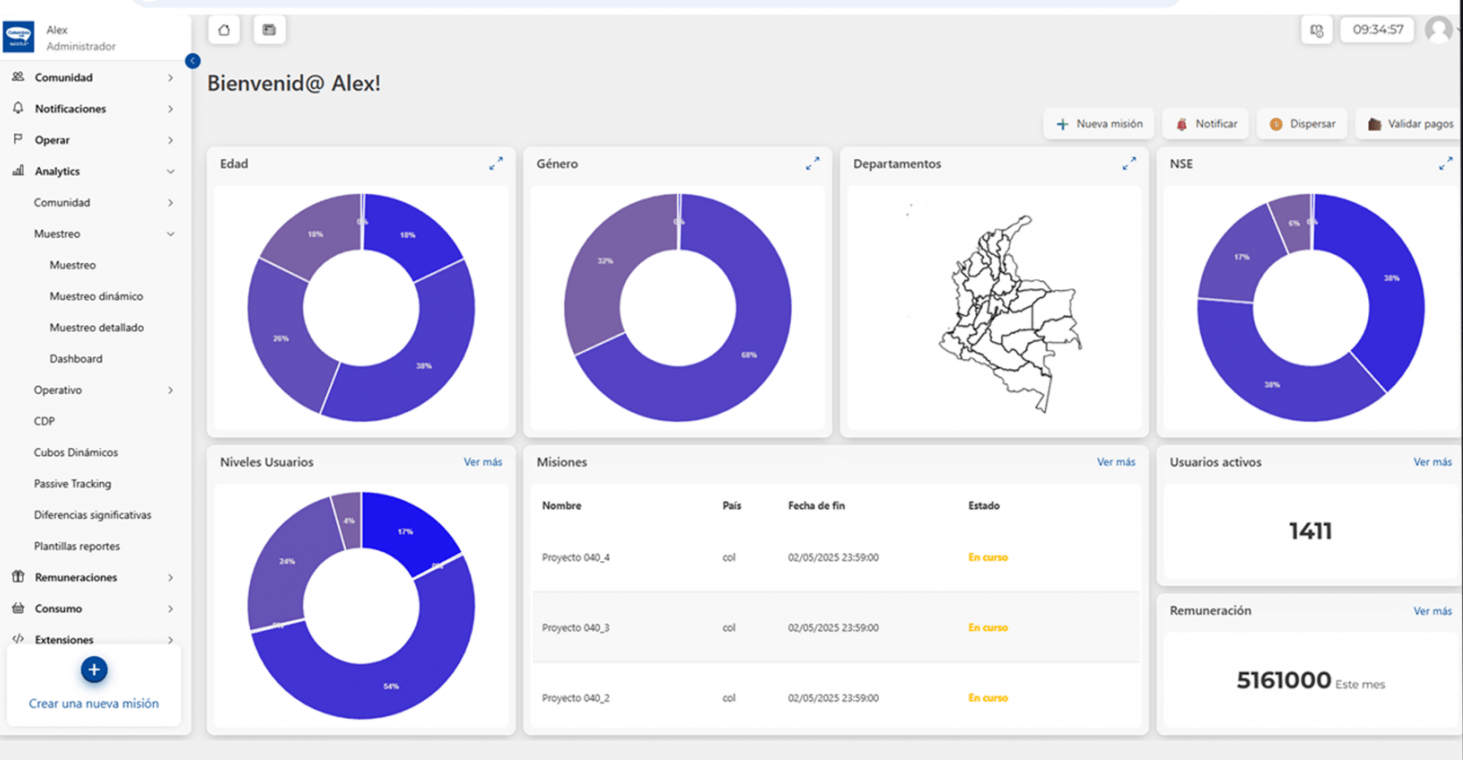The width and height of the screenshot is (1463, 760).
Task: Collapse the sidebar with the blue arrow
Action: click(x=193, y=61)
